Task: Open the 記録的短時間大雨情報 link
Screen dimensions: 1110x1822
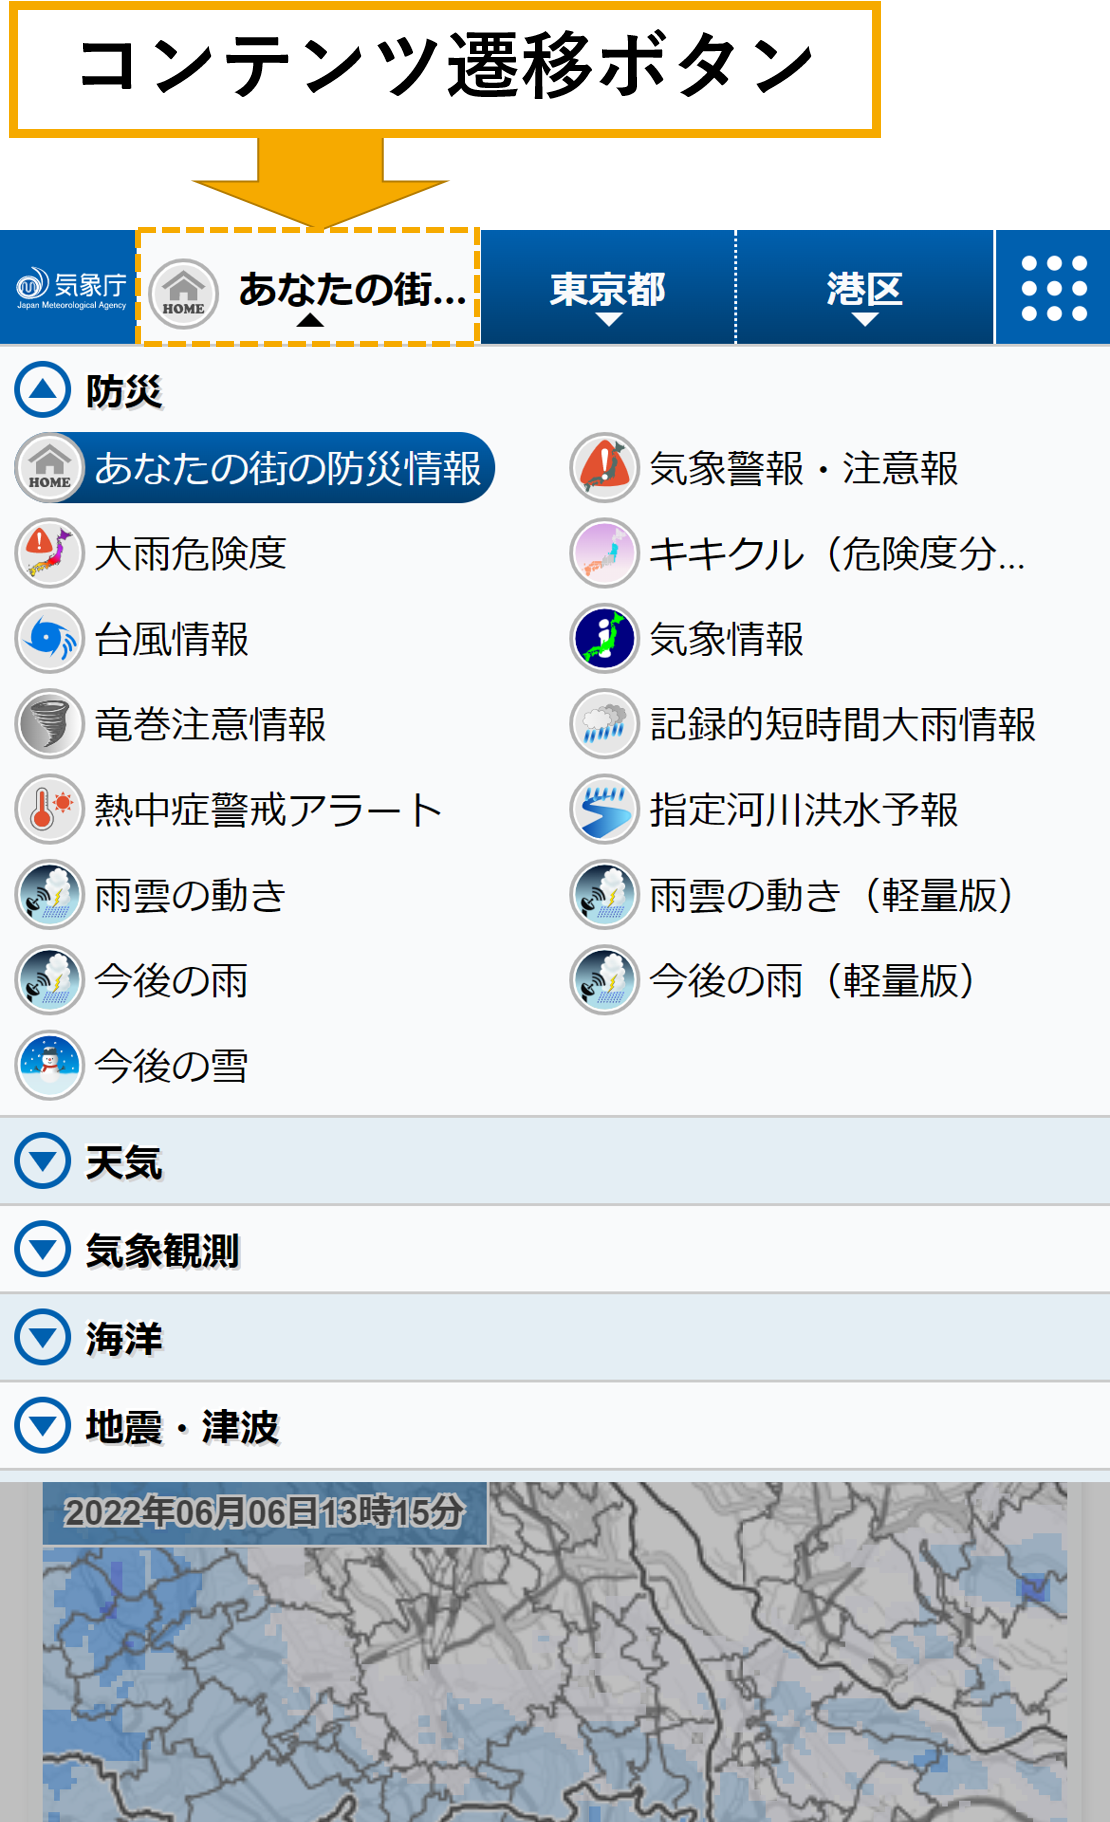Action: click(x=842, y=724)
